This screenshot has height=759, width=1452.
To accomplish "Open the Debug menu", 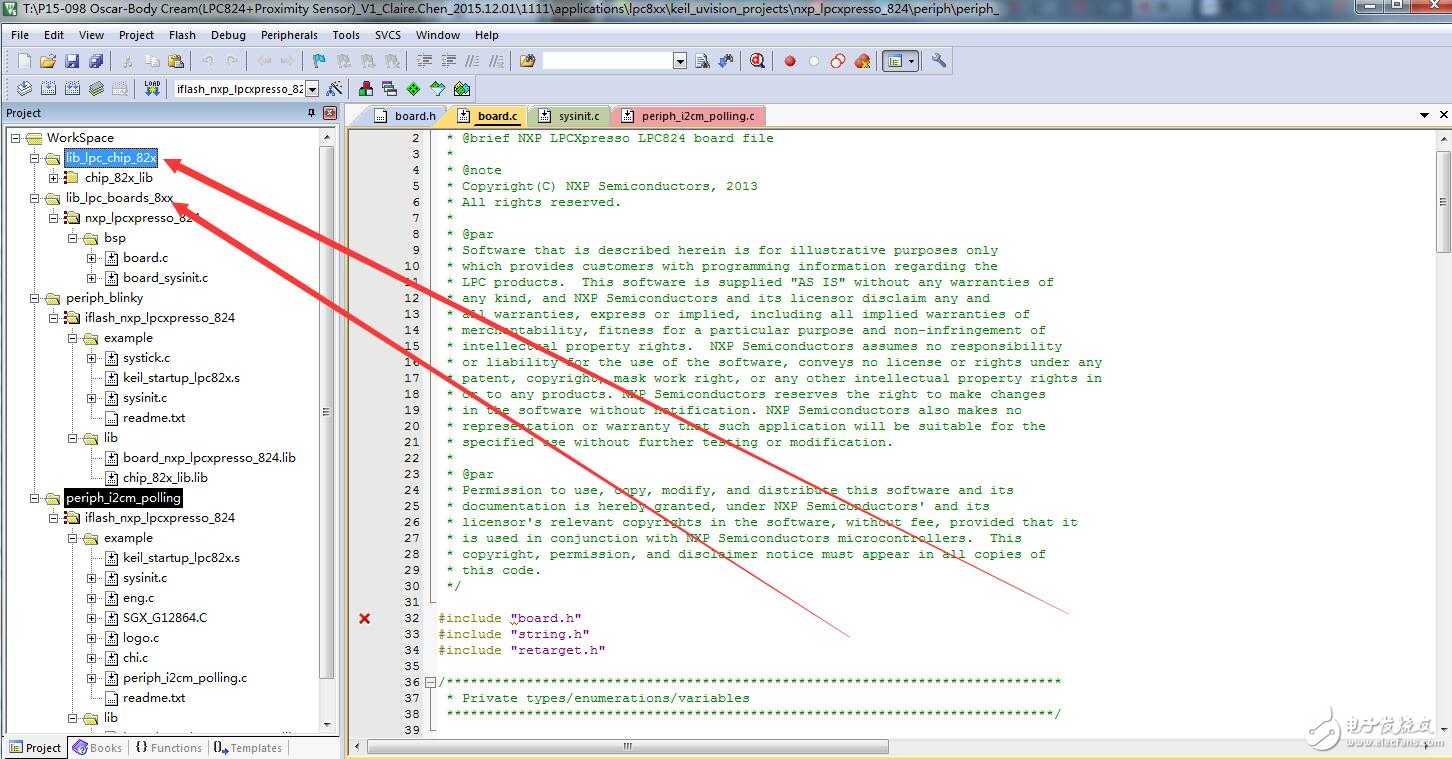I will [x=228, y=35].
